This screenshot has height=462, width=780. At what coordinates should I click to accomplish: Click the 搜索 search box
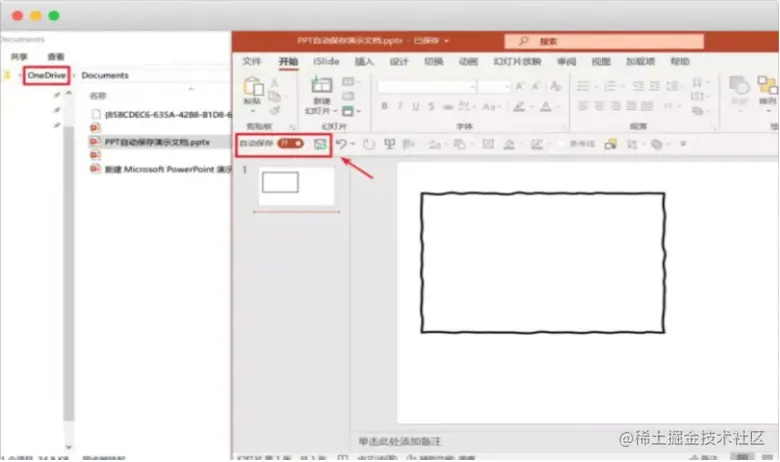[x=604, y=41]
